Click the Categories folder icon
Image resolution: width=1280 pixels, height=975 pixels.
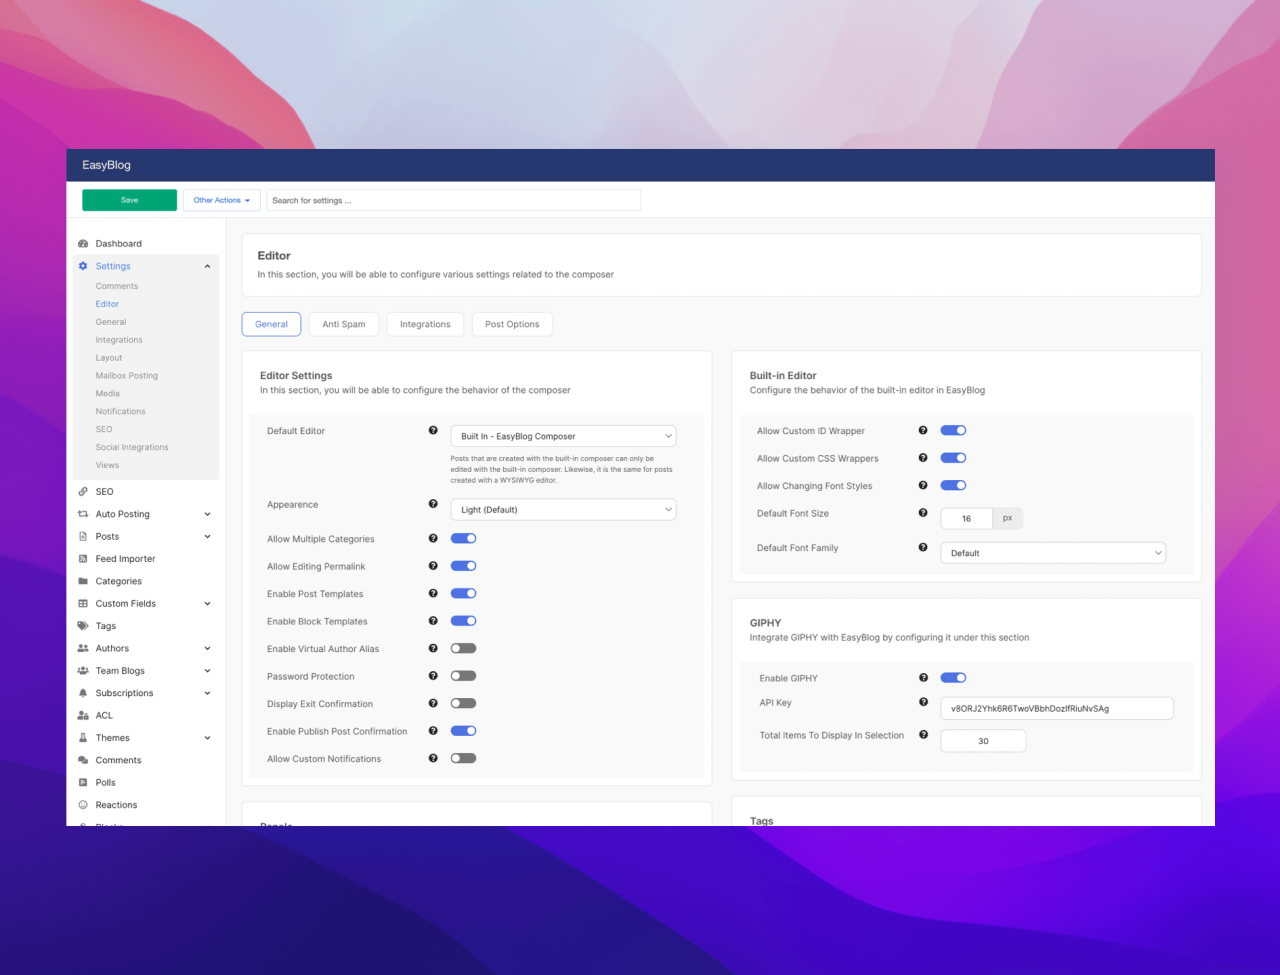click(83, 581)
